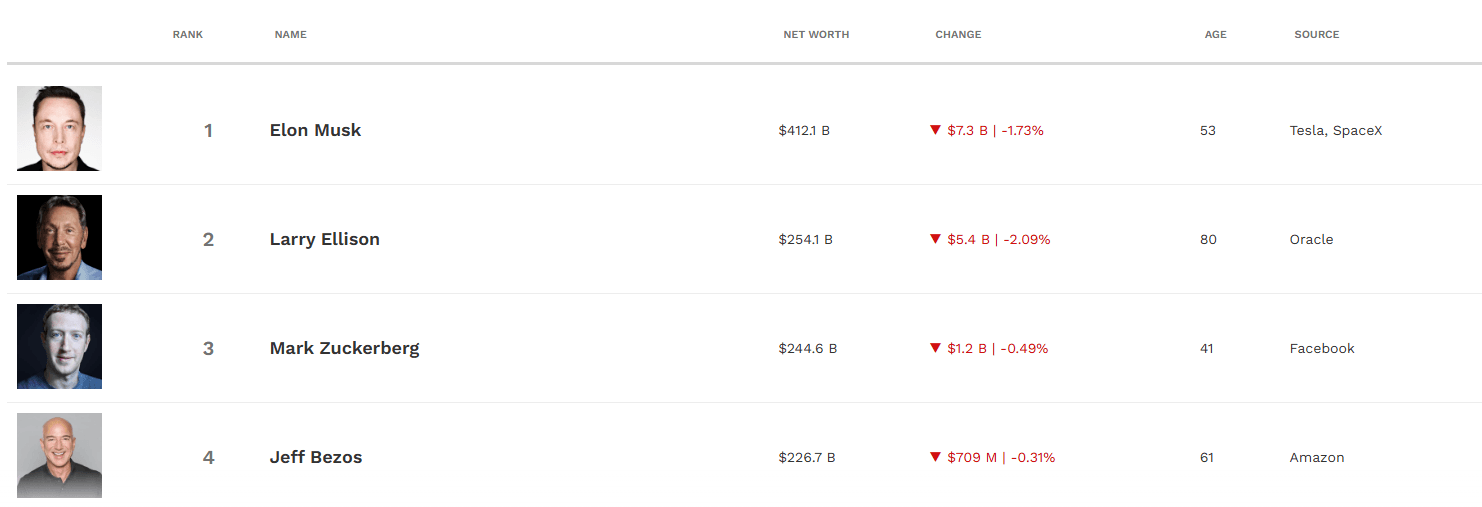The height and width of the screenshot is (507, 1482).
Task: Click Elon Musk's profile photo
Action: coord(59,128)
